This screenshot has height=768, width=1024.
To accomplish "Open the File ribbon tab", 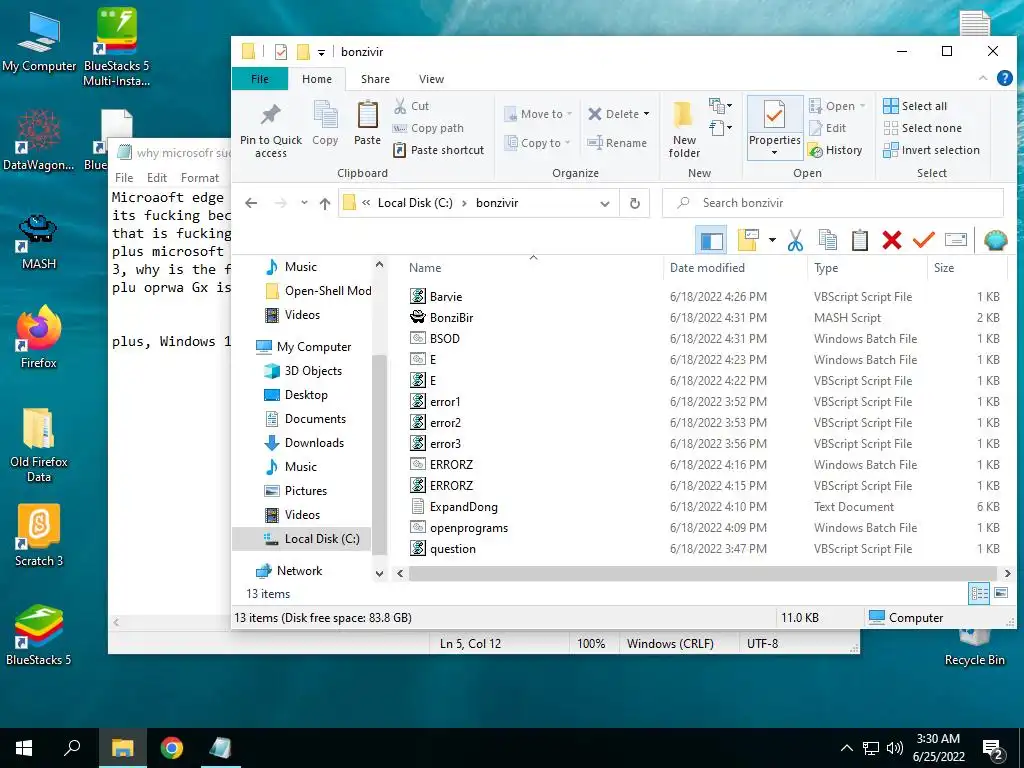I will pyautogui.click(x=260, y=79).
